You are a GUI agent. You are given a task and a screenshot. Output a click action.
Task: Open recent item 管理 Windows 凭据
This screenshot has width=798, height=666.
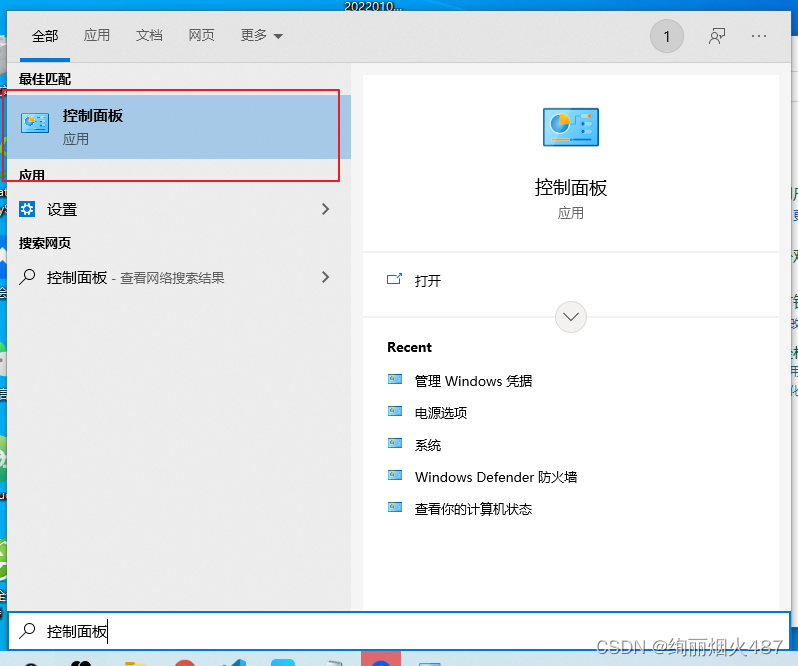click(x=473, y=381)
